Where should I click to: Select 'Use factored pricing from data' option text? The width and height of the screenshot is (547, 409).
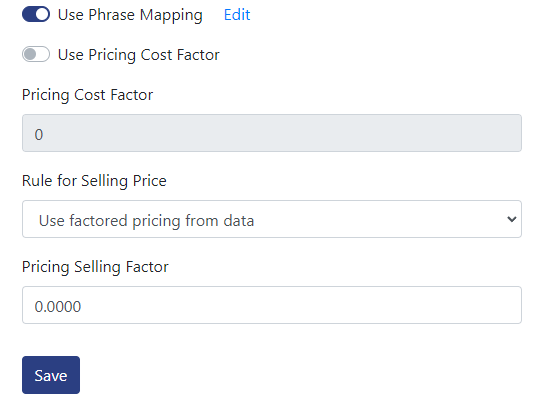(146, 221)
